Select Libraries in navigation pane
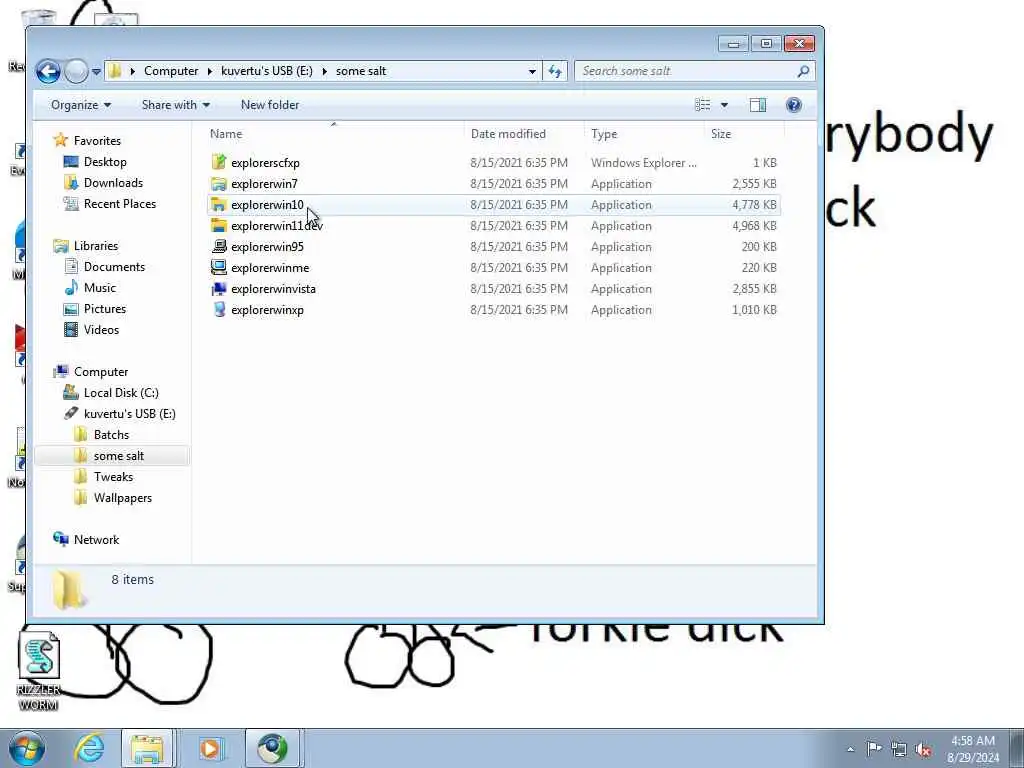1024x768 pixels. (95, 246)
